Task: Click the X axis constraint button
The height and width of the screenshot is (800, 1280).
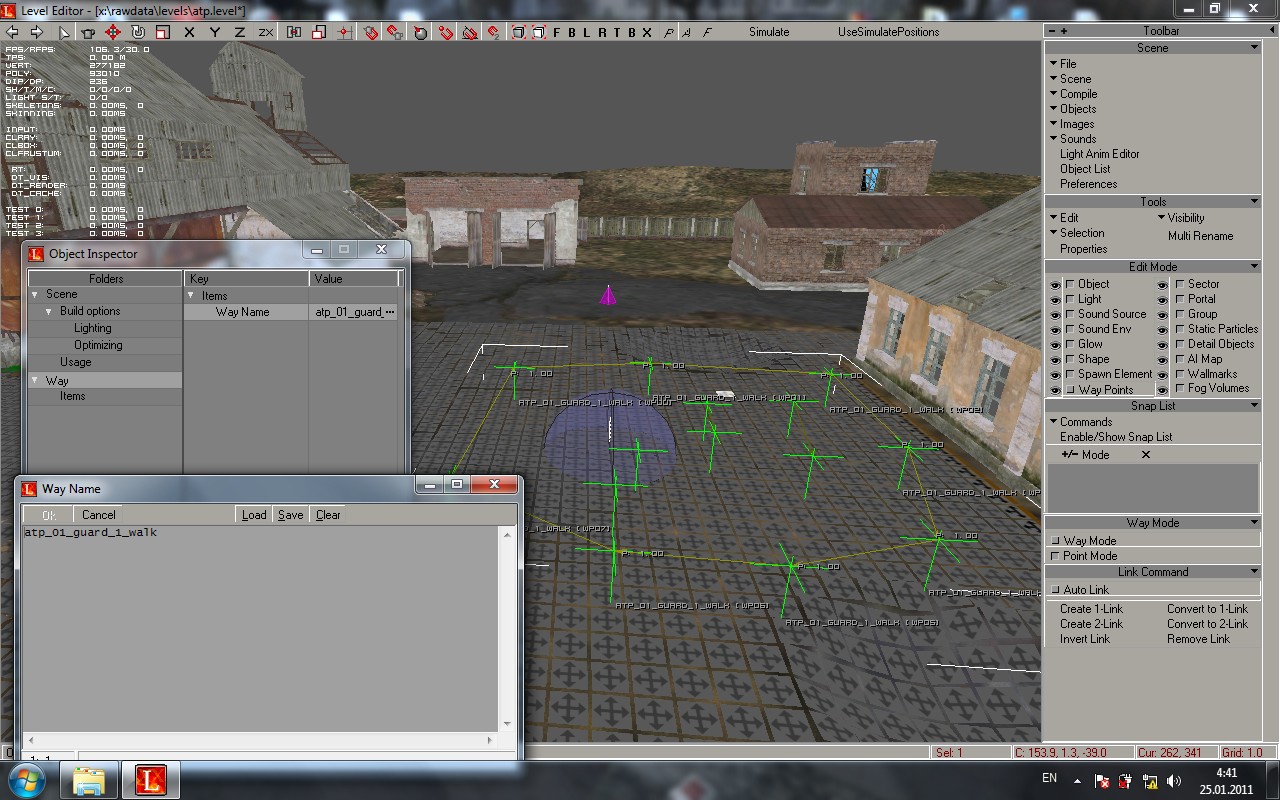Action: [189, 32]
